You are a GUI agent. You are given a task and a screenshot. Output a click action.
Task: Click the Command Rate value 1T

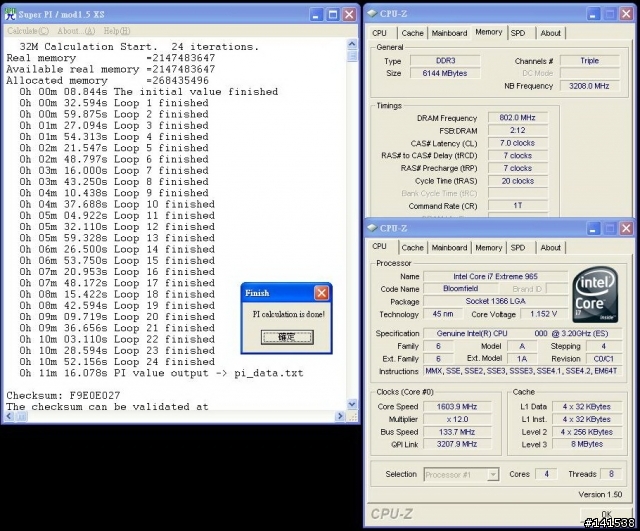[518, 206]
